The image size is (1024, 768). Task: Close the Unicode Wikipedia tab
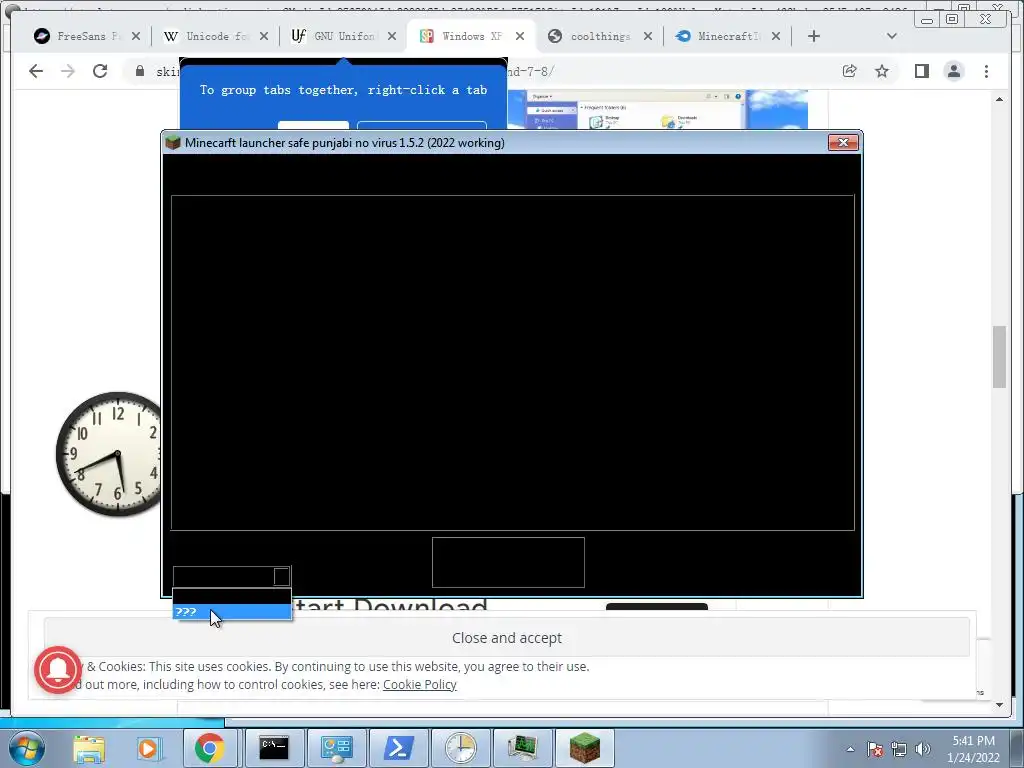coord(264,36)
